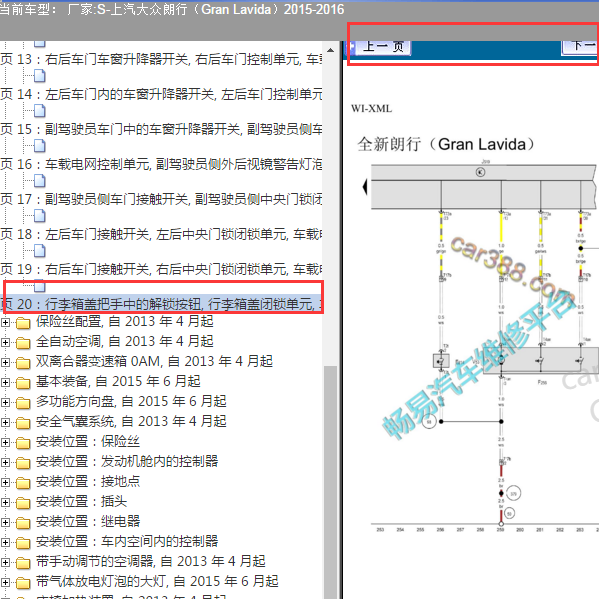Click folder icon for 安装位置：插头
599x599 pixels.
pos(23,503)
